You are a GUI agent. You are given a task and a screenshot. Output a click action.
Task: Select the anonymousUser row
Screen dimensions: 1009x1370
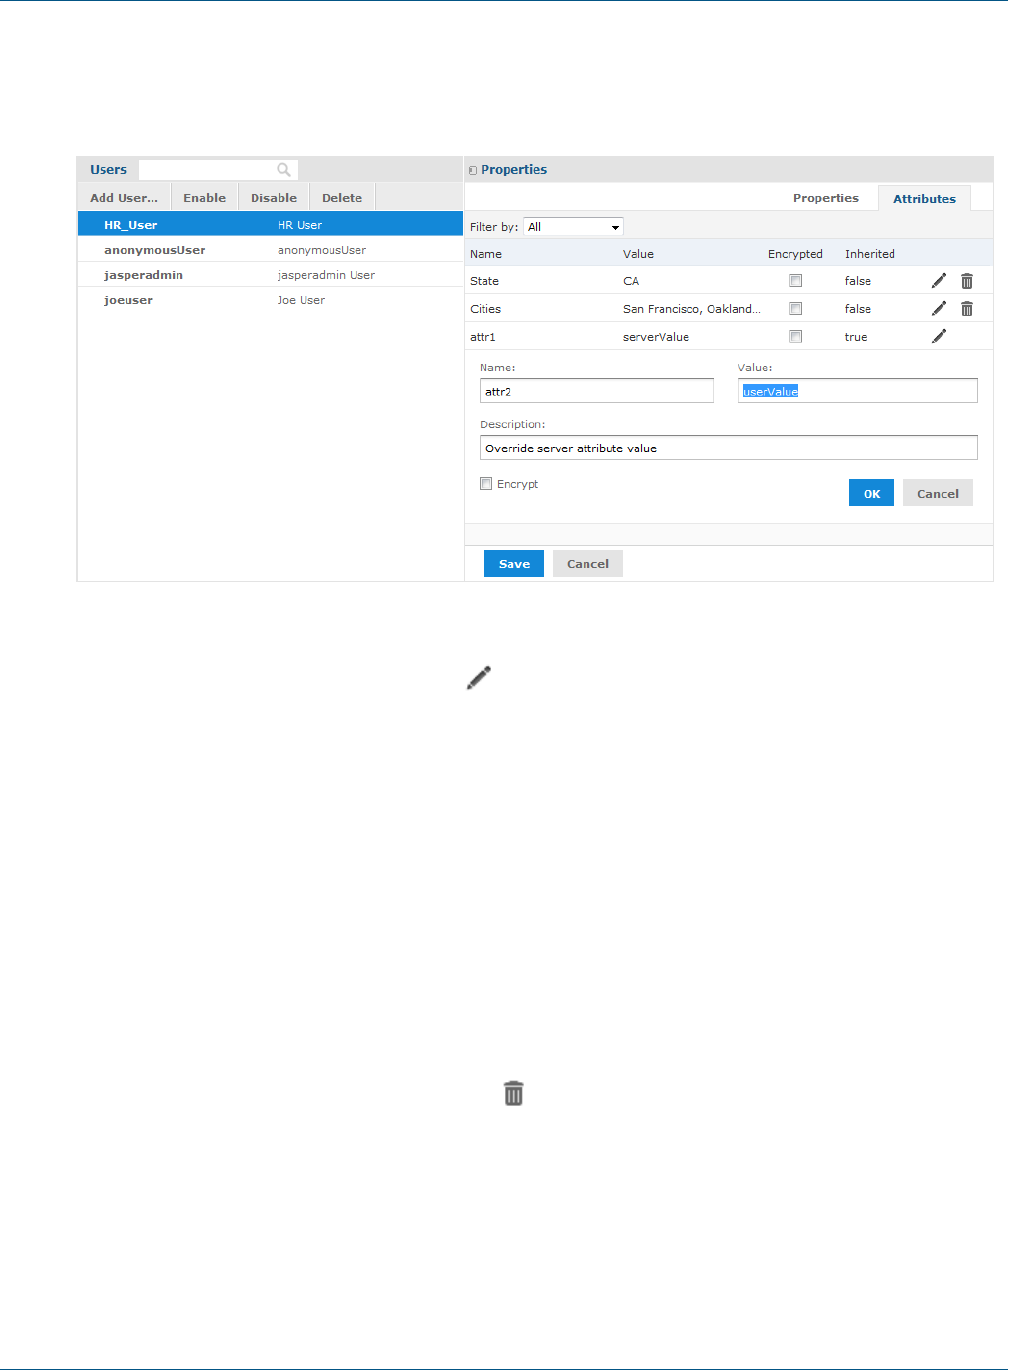pos(270,250)
